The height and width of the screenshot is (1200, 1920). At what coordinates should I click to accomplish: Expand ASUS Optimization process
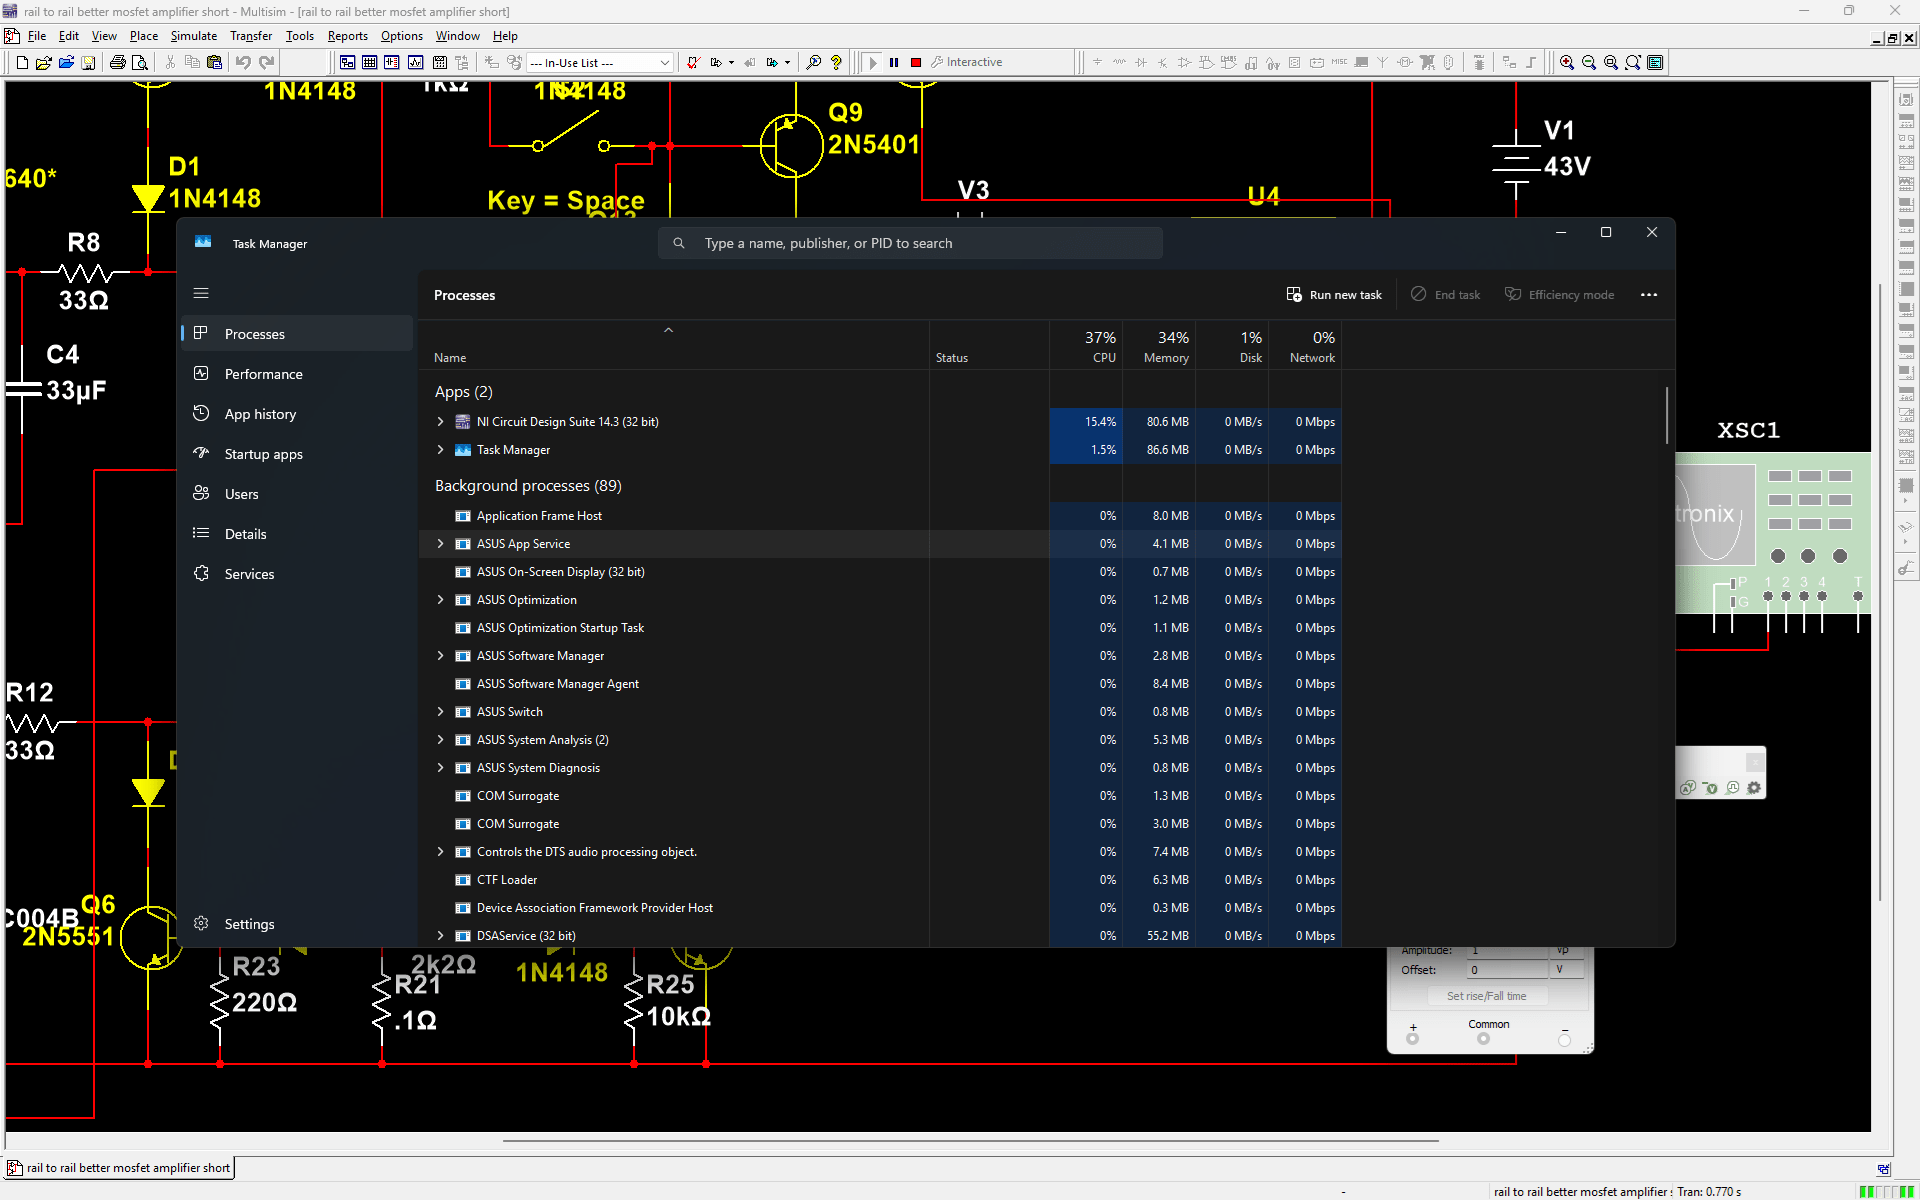(440, 600)
